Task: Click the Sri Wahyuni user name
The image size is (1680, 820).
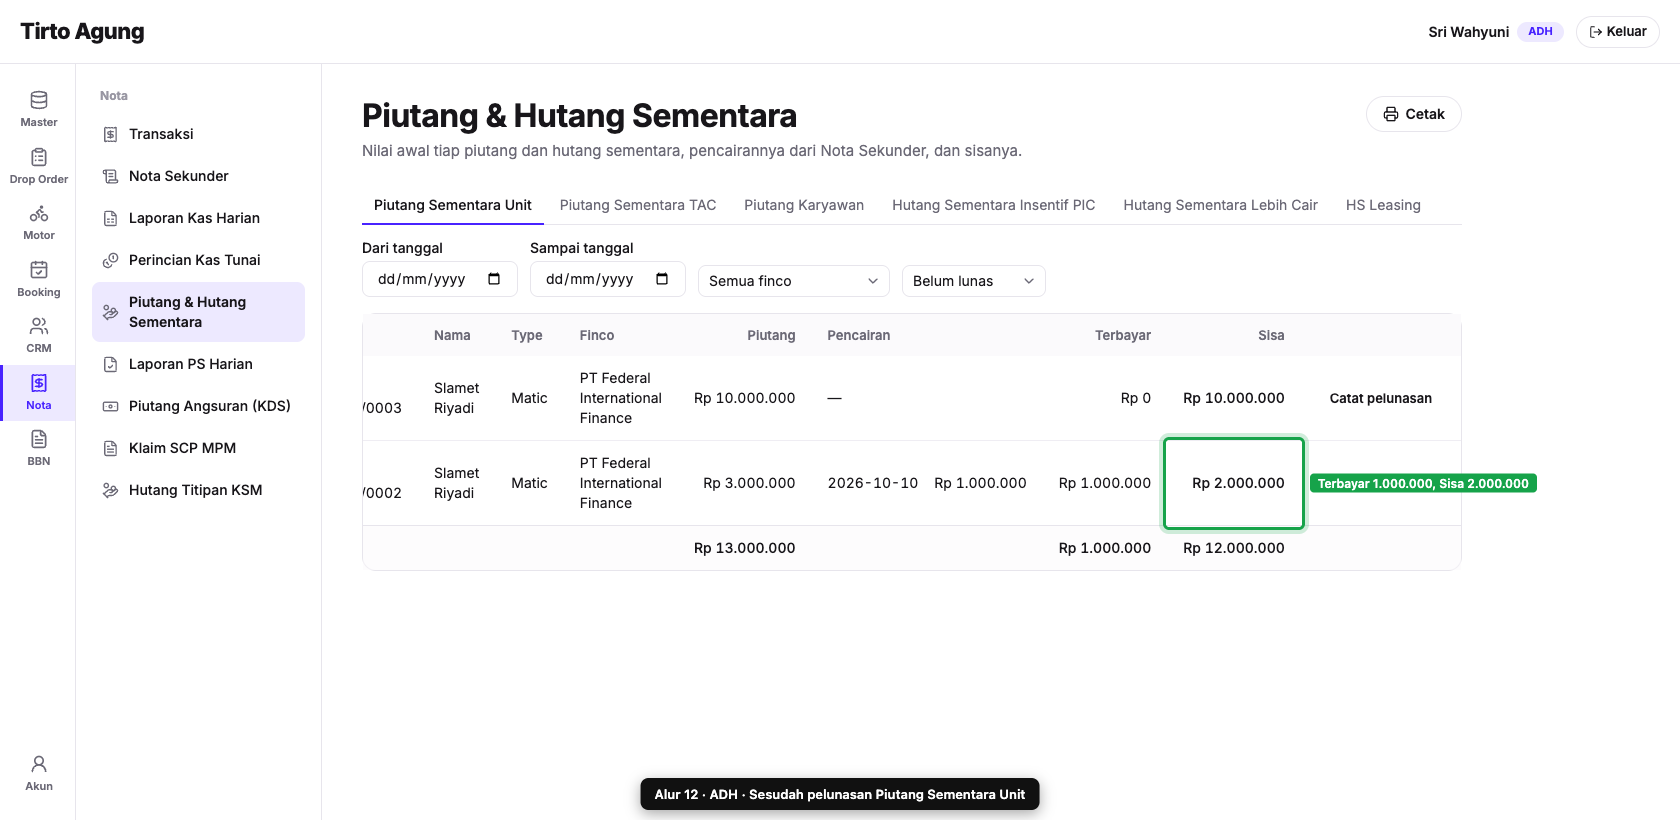Action: [x=1468, y=32]
